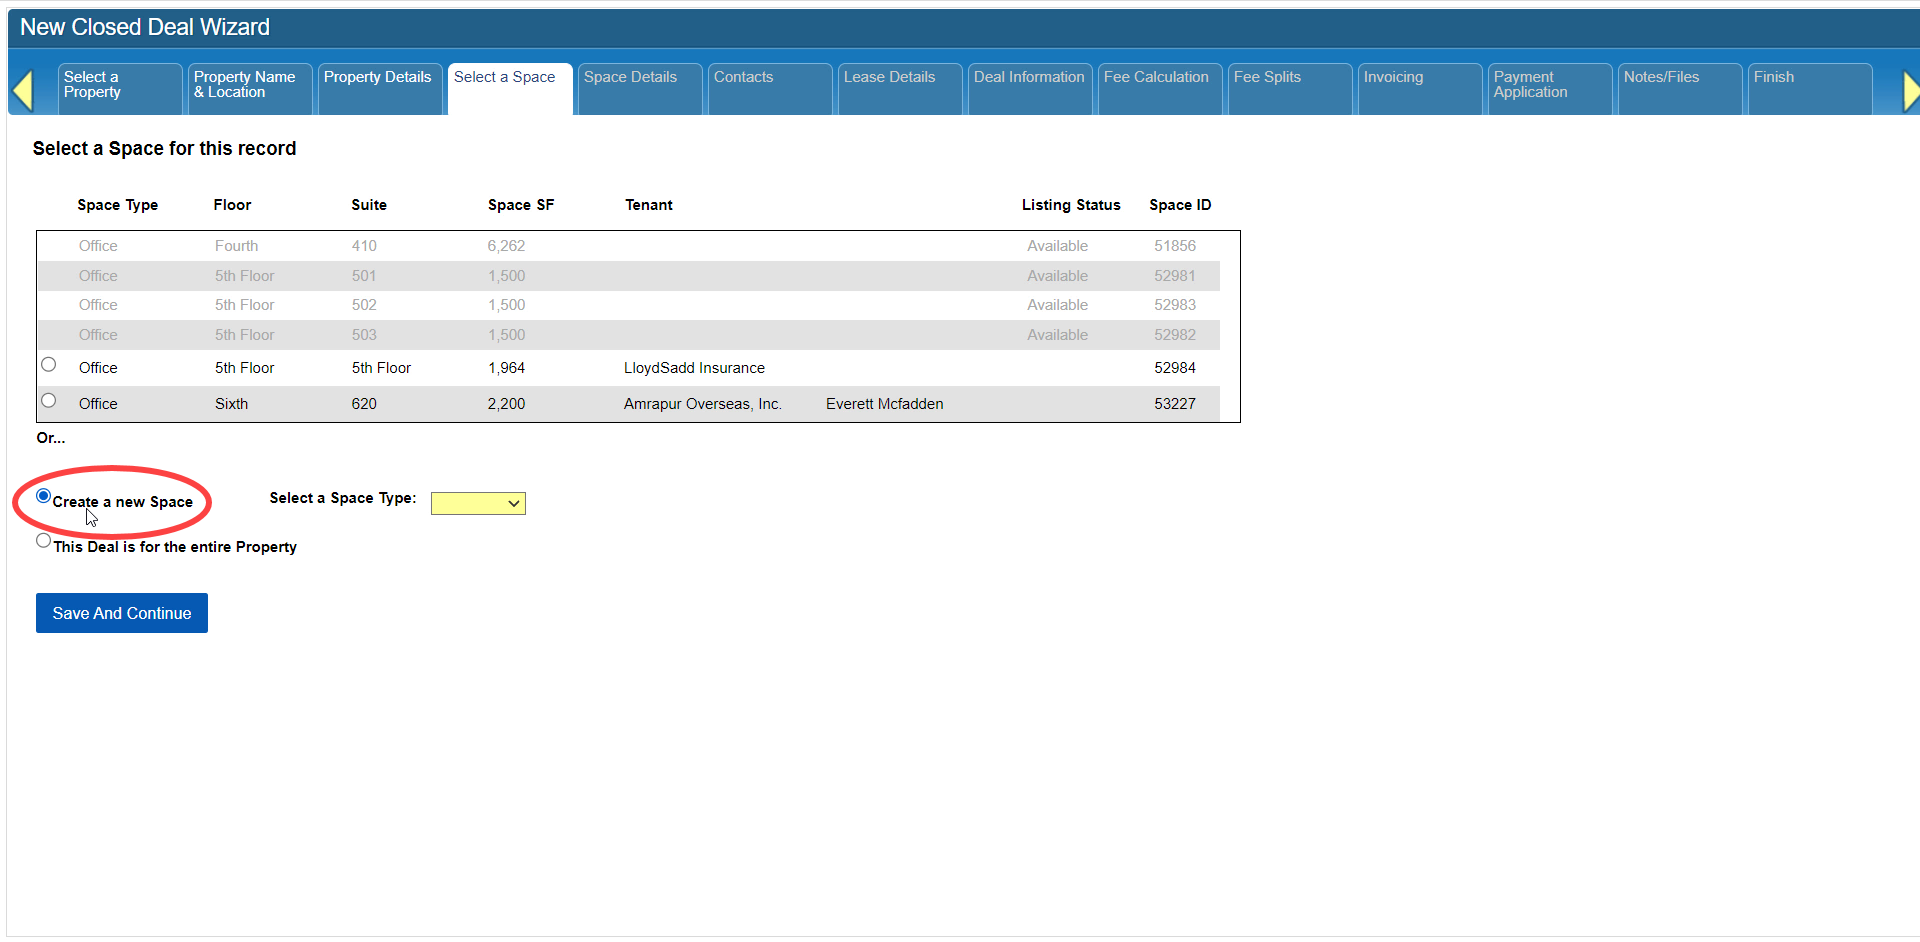Switch to the Contacts tab
This screenshot has width=1920, height=942.
tap(769, 88)
